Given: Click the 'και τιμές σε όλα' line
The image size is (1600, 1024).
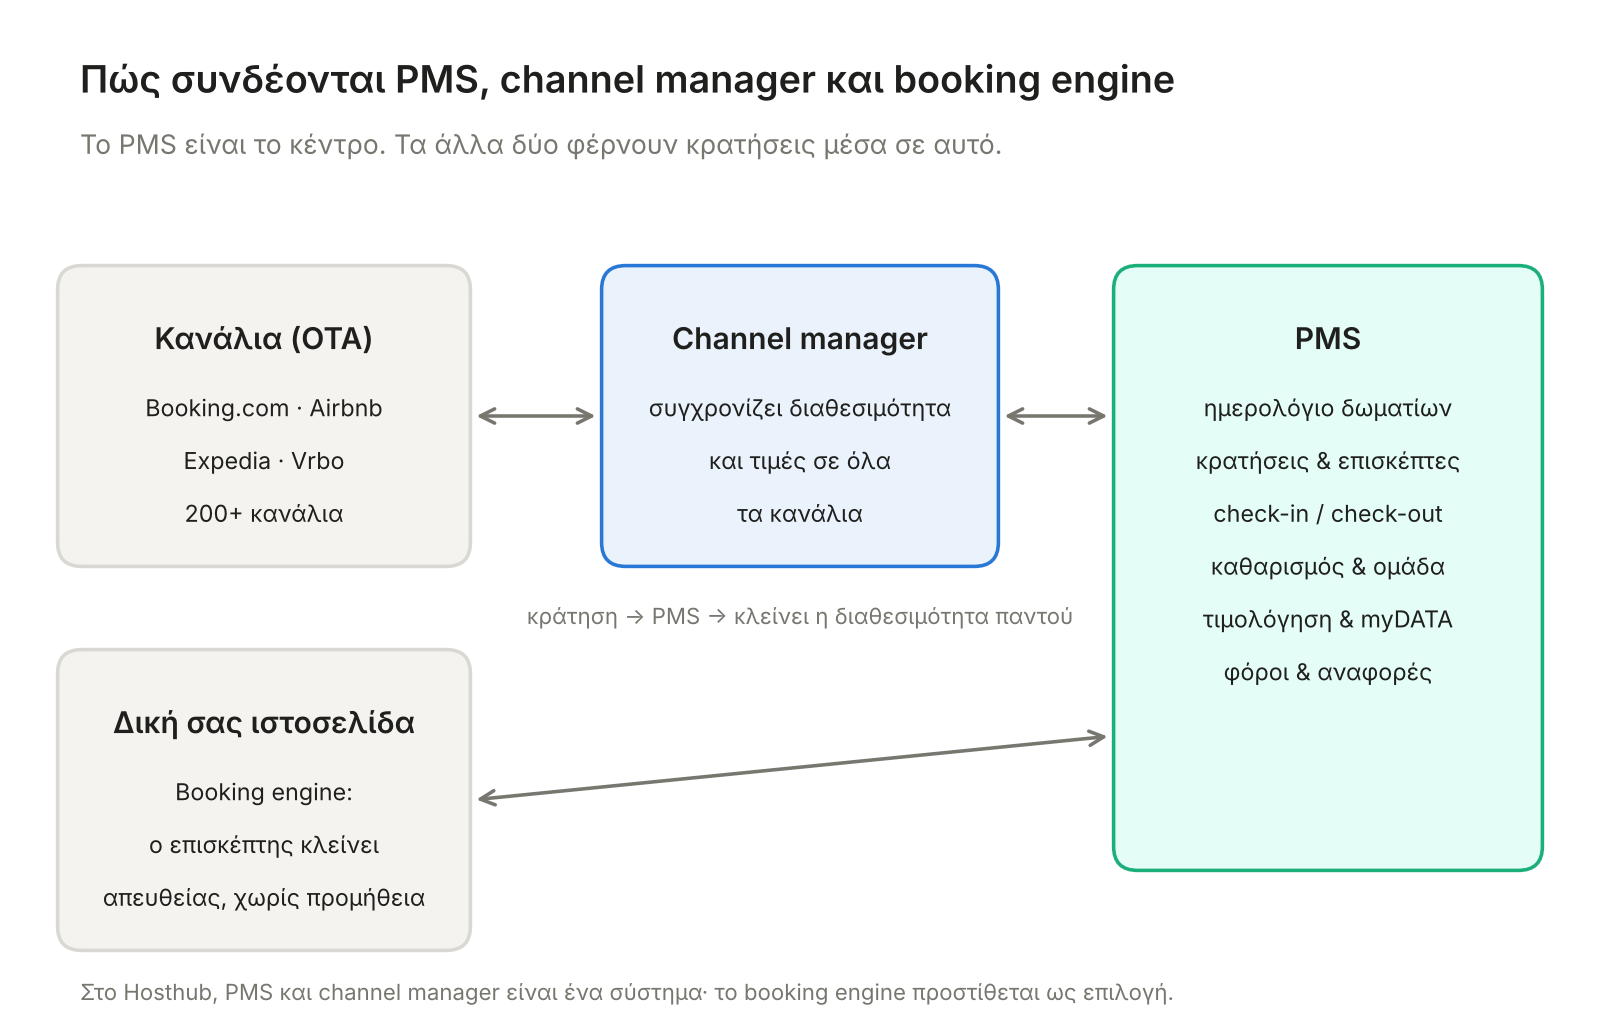Looking at the screenshot, I should 800,461.
